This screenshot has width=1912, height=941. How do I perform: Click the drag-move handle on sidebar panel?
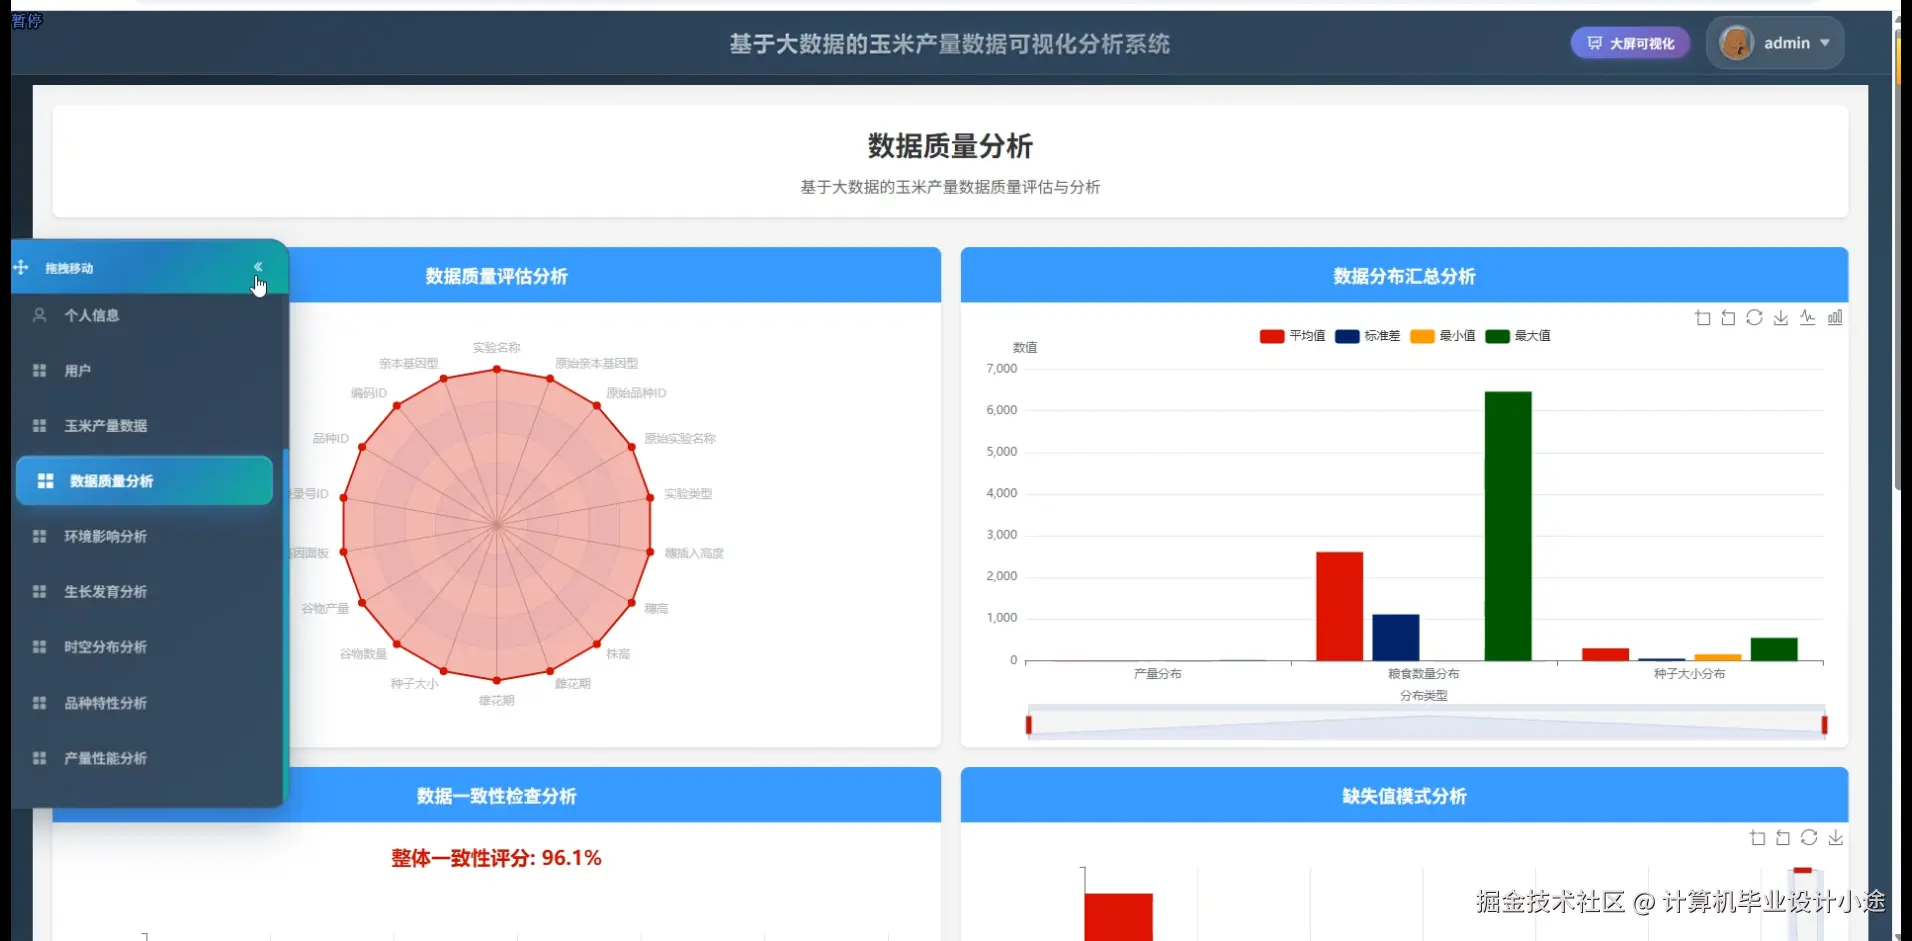pyautogui.click(x=20, y=267)
